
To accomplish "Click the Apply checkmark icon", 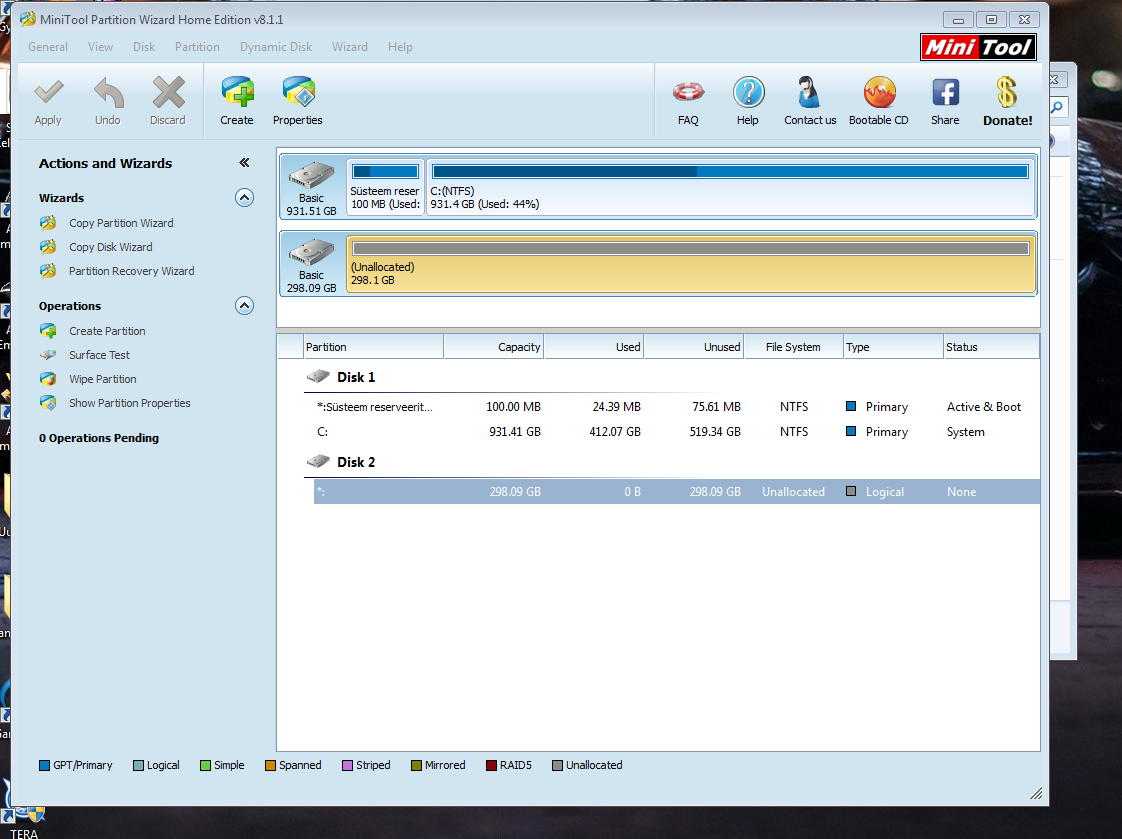I will 49,92.
